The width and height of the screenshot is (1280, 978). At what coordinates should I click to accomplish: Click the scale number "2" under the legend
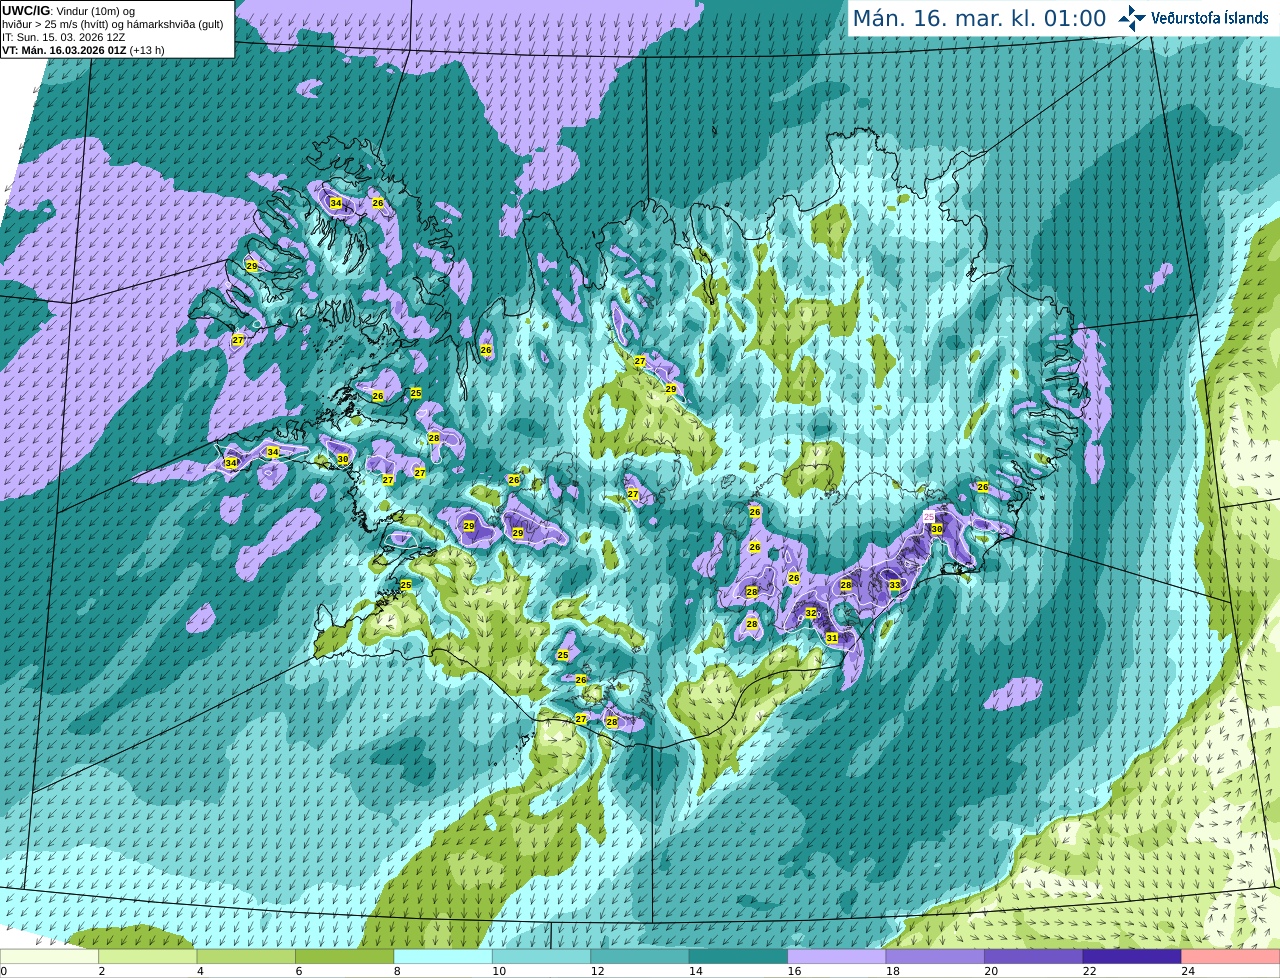[102, 971]
